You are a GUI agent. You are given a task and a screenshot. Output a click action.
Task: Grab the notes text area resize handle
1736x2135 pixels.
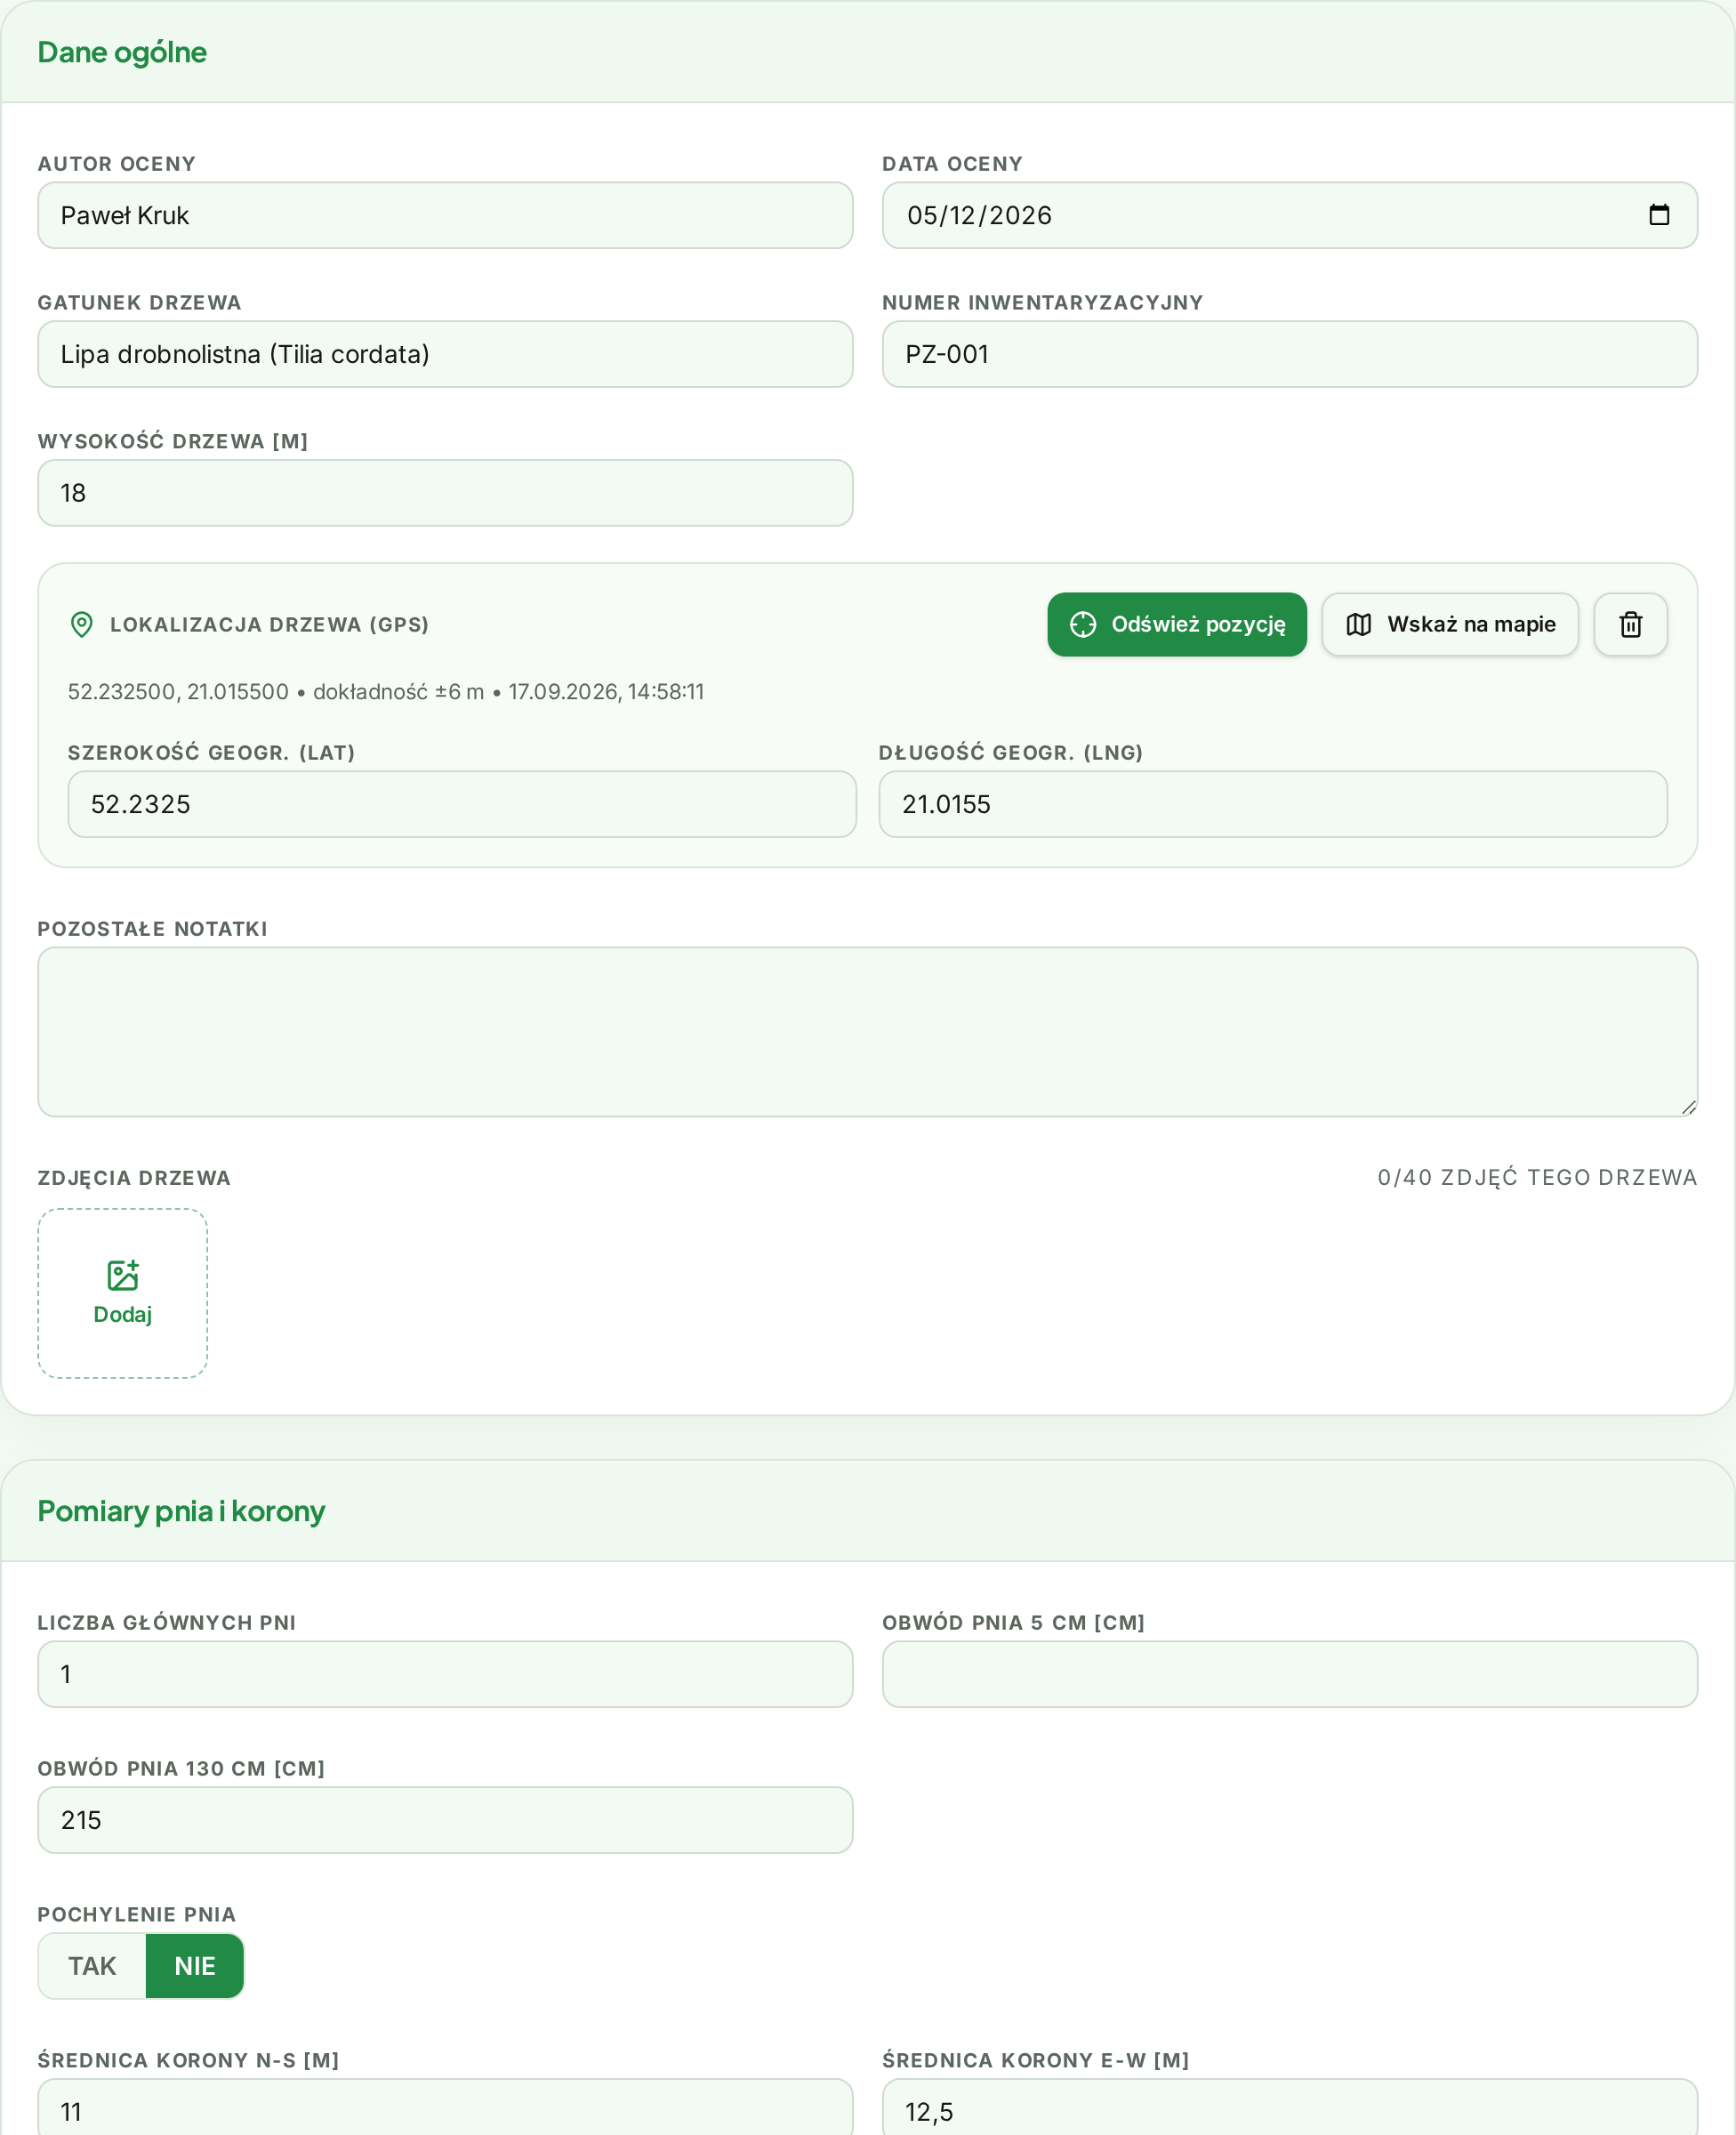pos(1688,1106)
